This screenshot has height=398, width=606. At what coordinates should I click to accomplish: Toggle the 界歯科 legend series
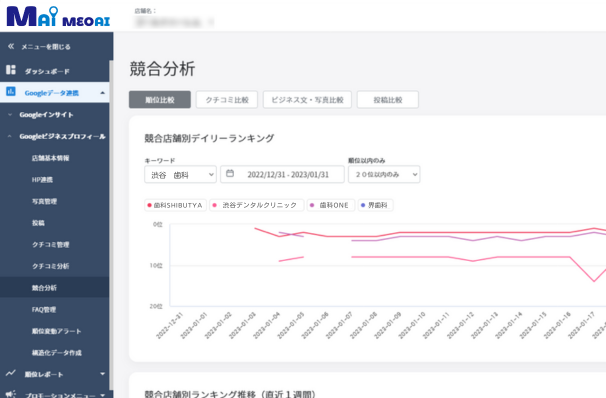tap(375, 205)
